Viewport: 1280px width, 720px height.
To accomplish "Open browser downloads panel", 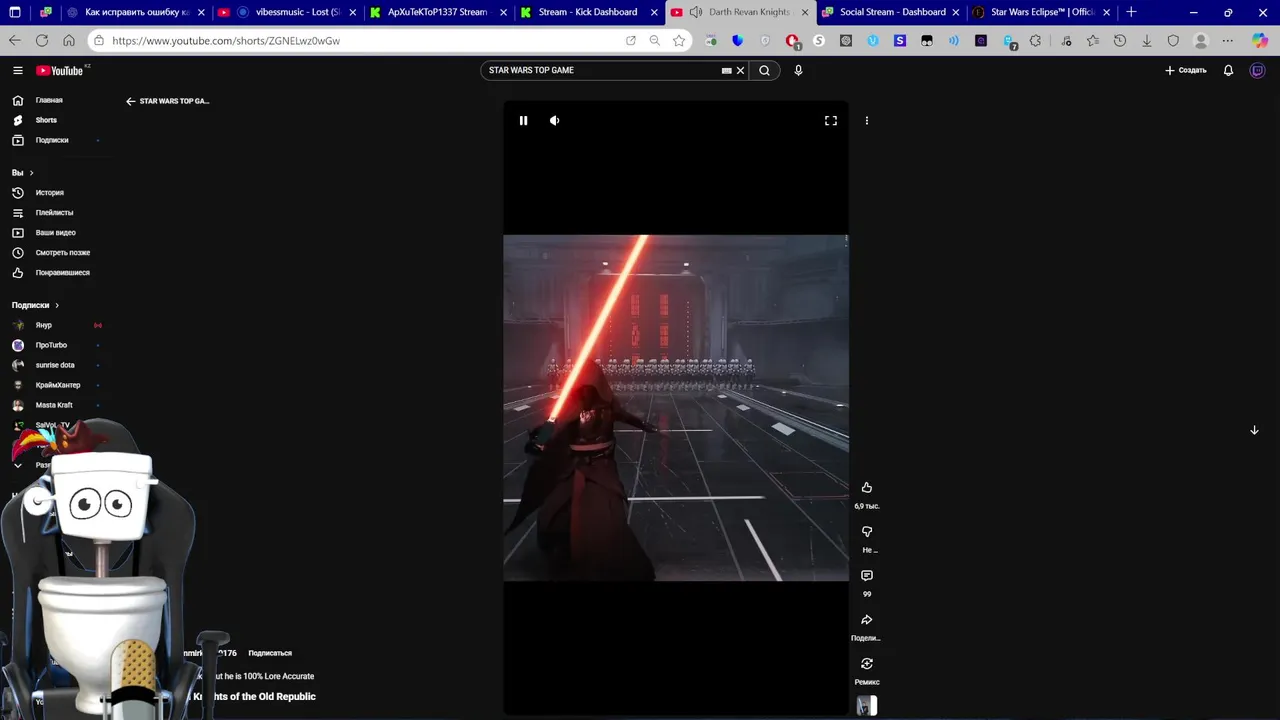I will click(1147, 41).
